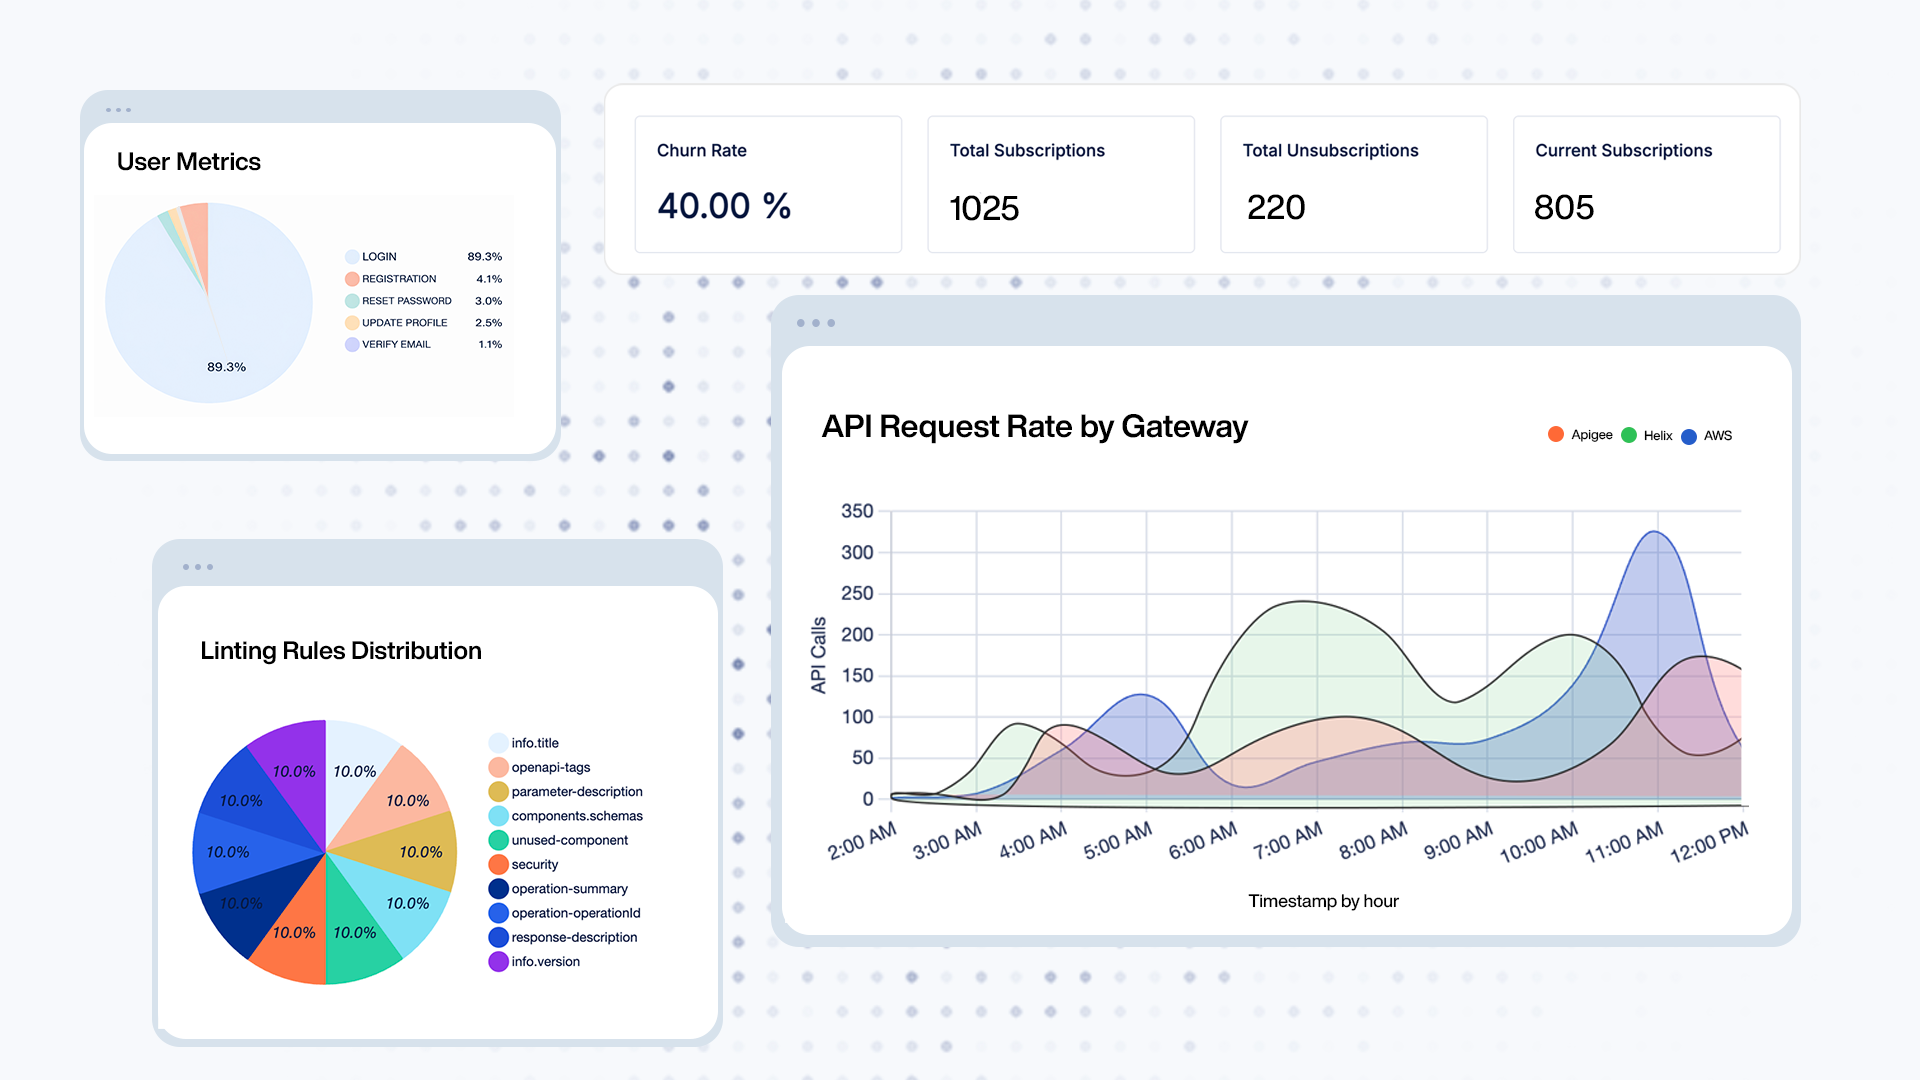Click the UPDATE PROFILE legend marker

352,323
